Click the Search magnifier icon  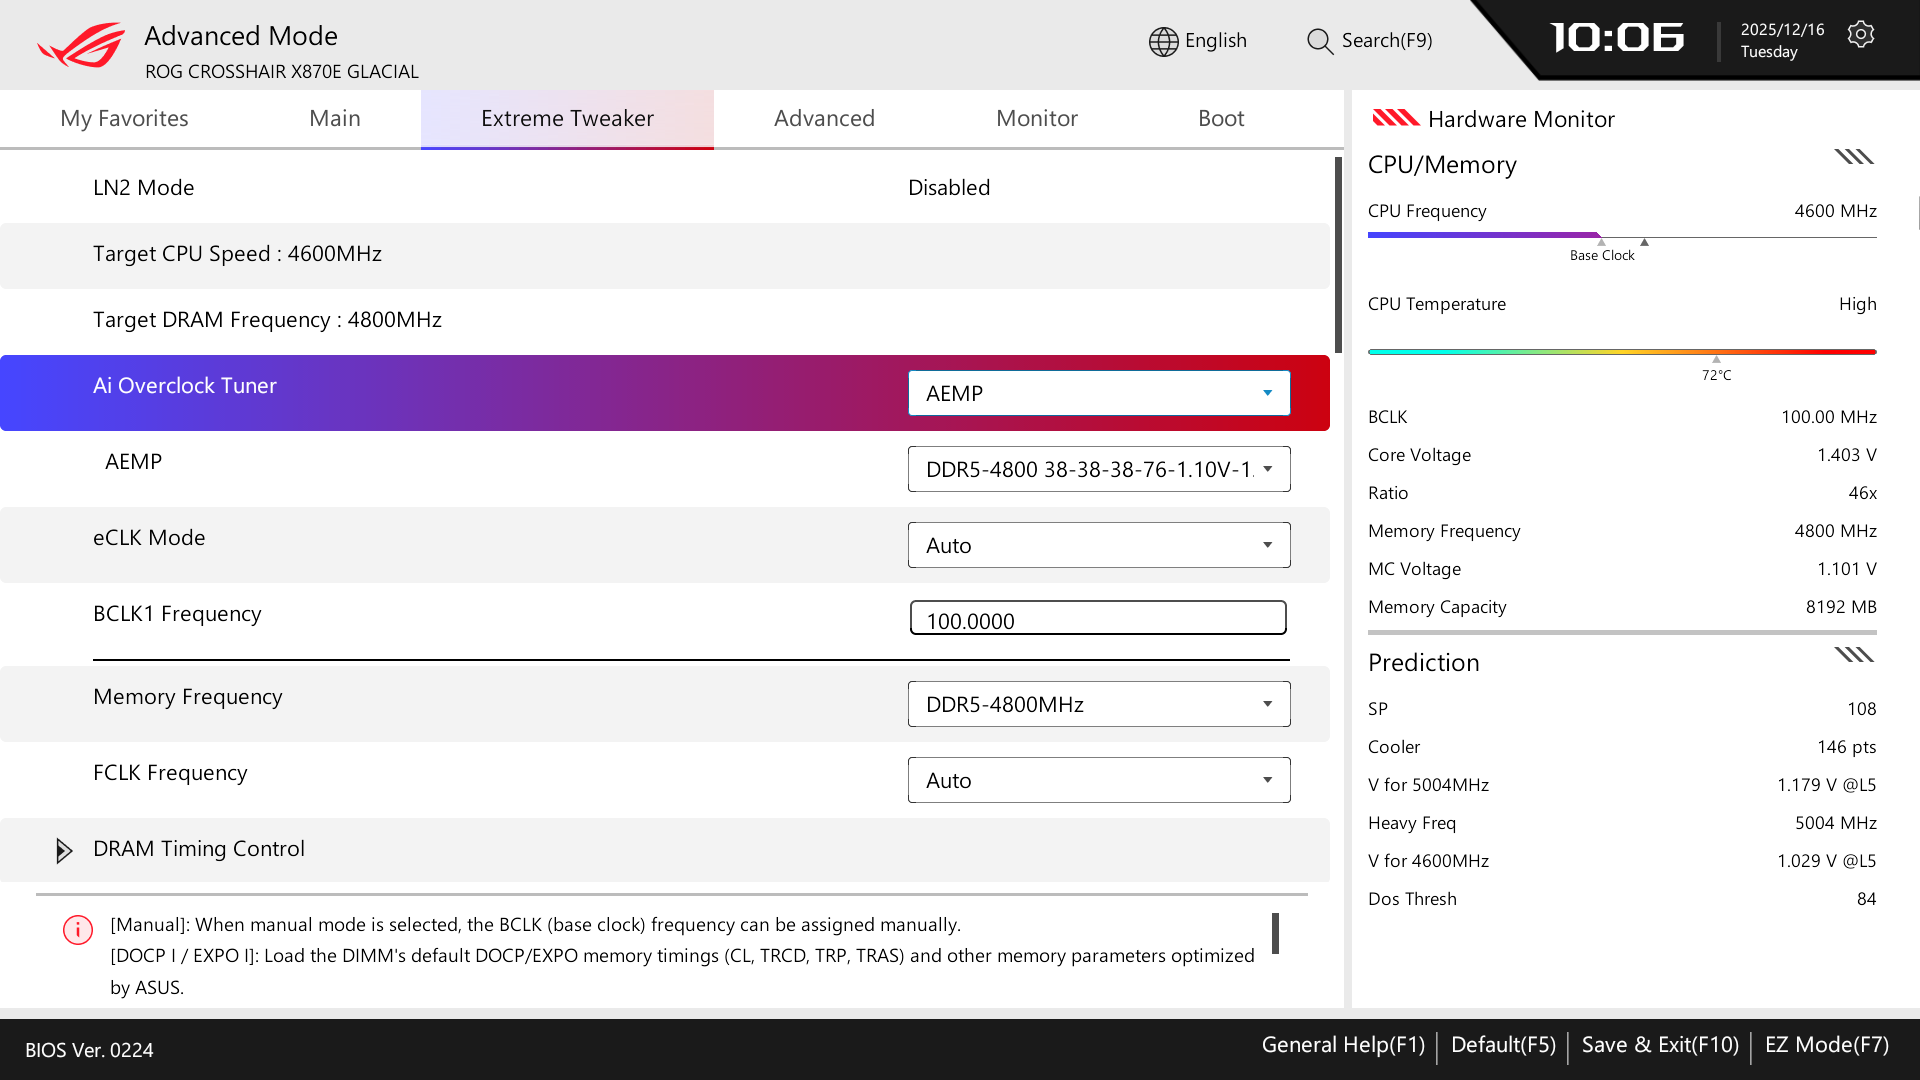tap(1320, 41)
